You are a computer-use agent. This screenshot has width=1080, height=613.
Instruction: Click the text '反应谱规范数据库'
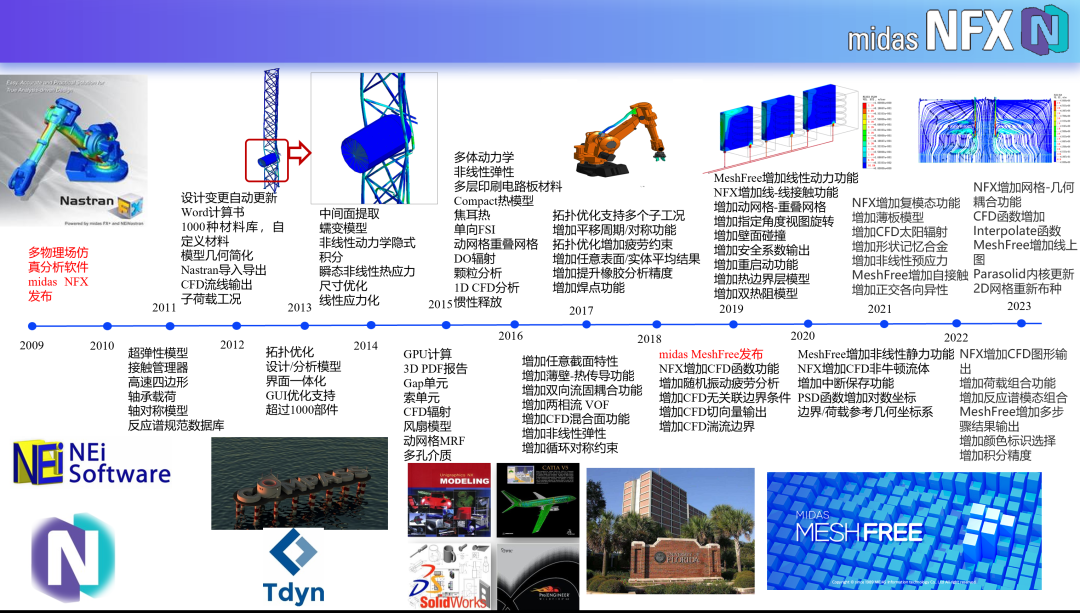click(x=176, y=426)
